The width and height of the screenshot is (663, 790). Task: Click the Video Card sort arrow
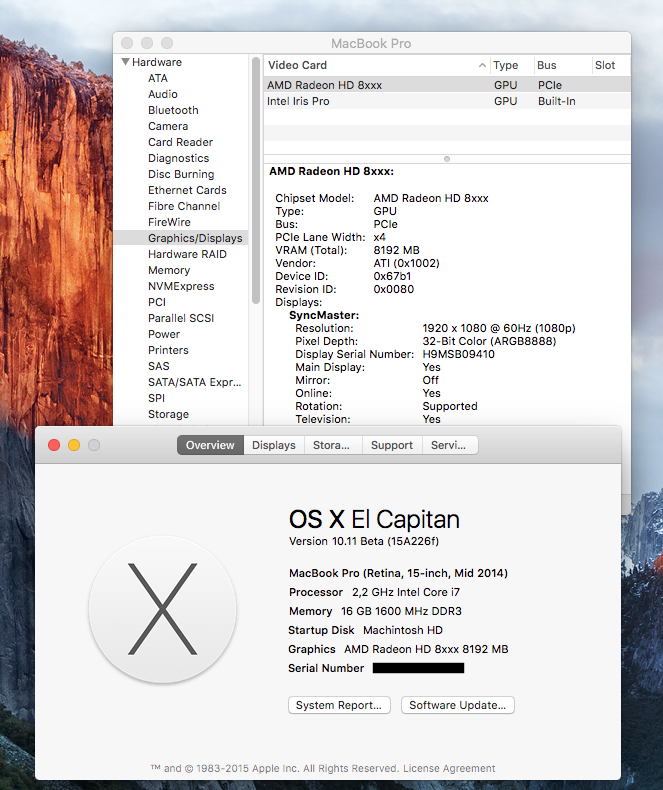tap(482, 65)
